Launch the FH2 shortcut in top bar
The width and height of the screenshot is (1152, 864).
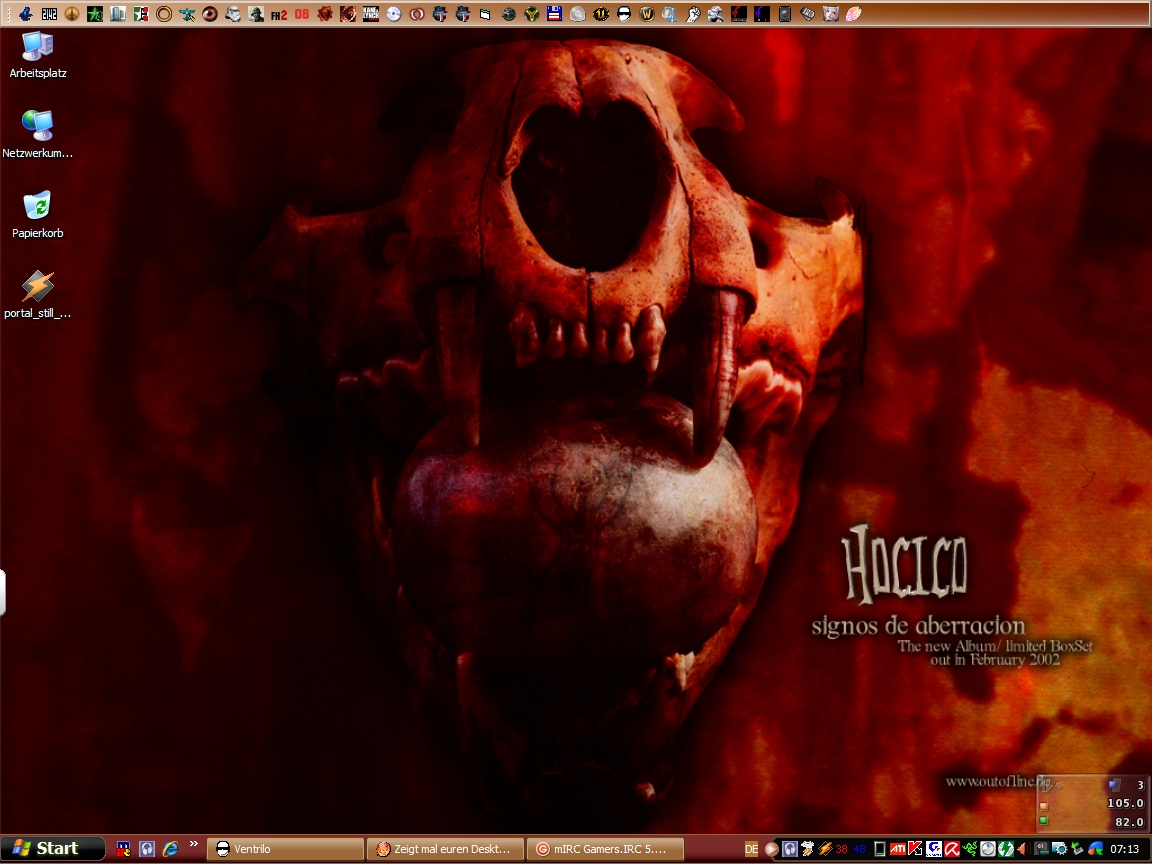click(x=278, y=14)
